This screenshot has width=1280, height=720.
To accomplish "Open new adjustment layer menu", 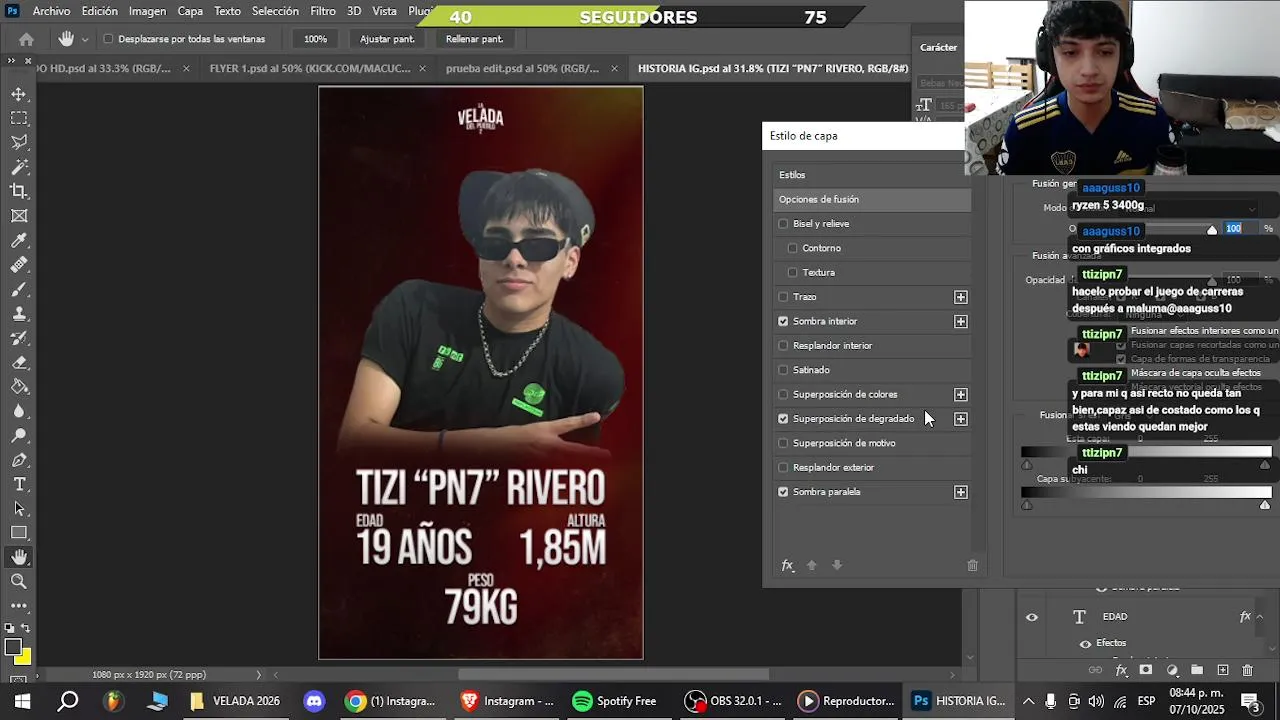I will coord(1172,670).
